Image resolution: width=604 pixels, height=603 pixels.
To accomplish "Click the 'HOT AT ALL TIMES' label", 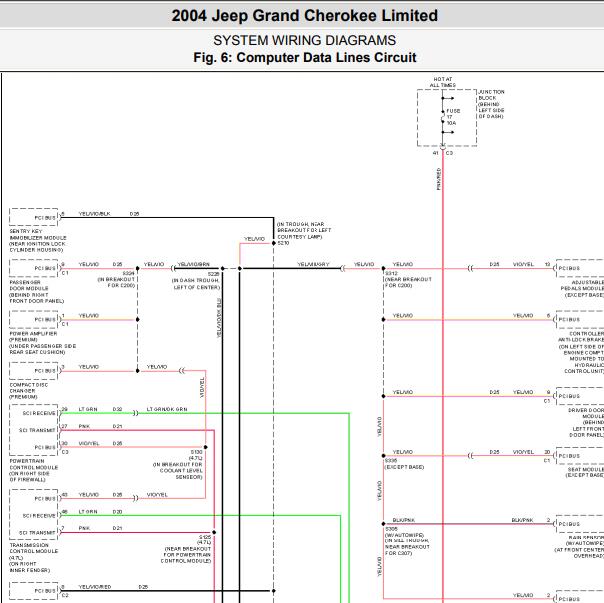I will coord(443,82).
